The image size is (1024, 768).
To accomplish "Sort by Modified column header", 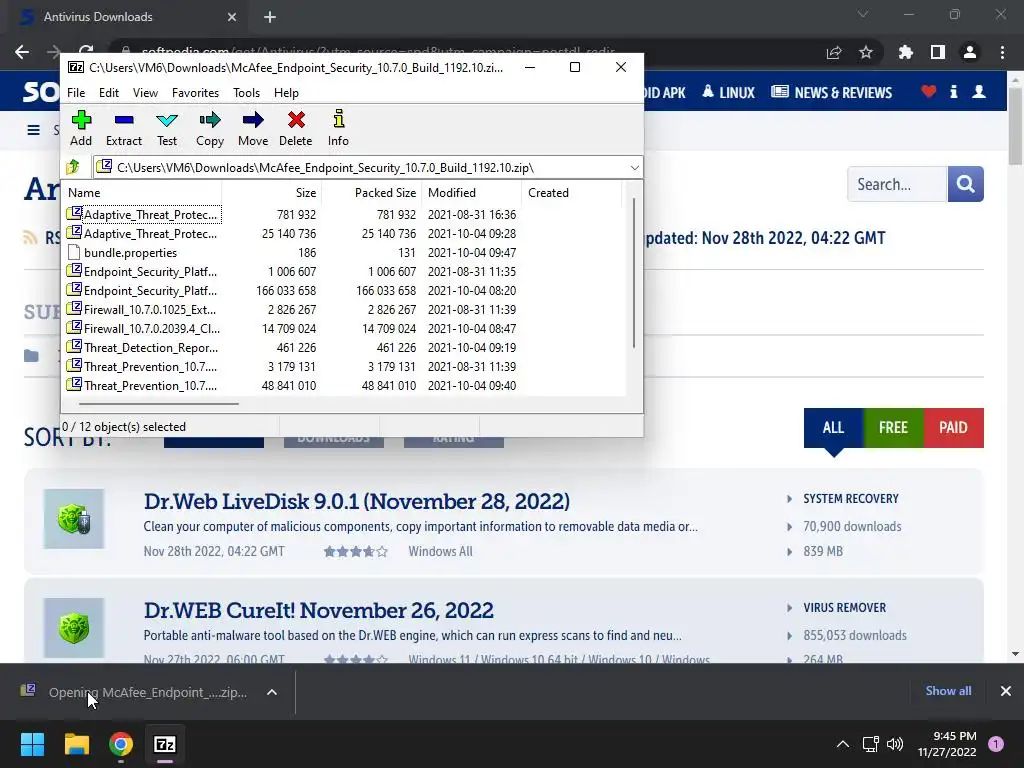I will 471,193.
